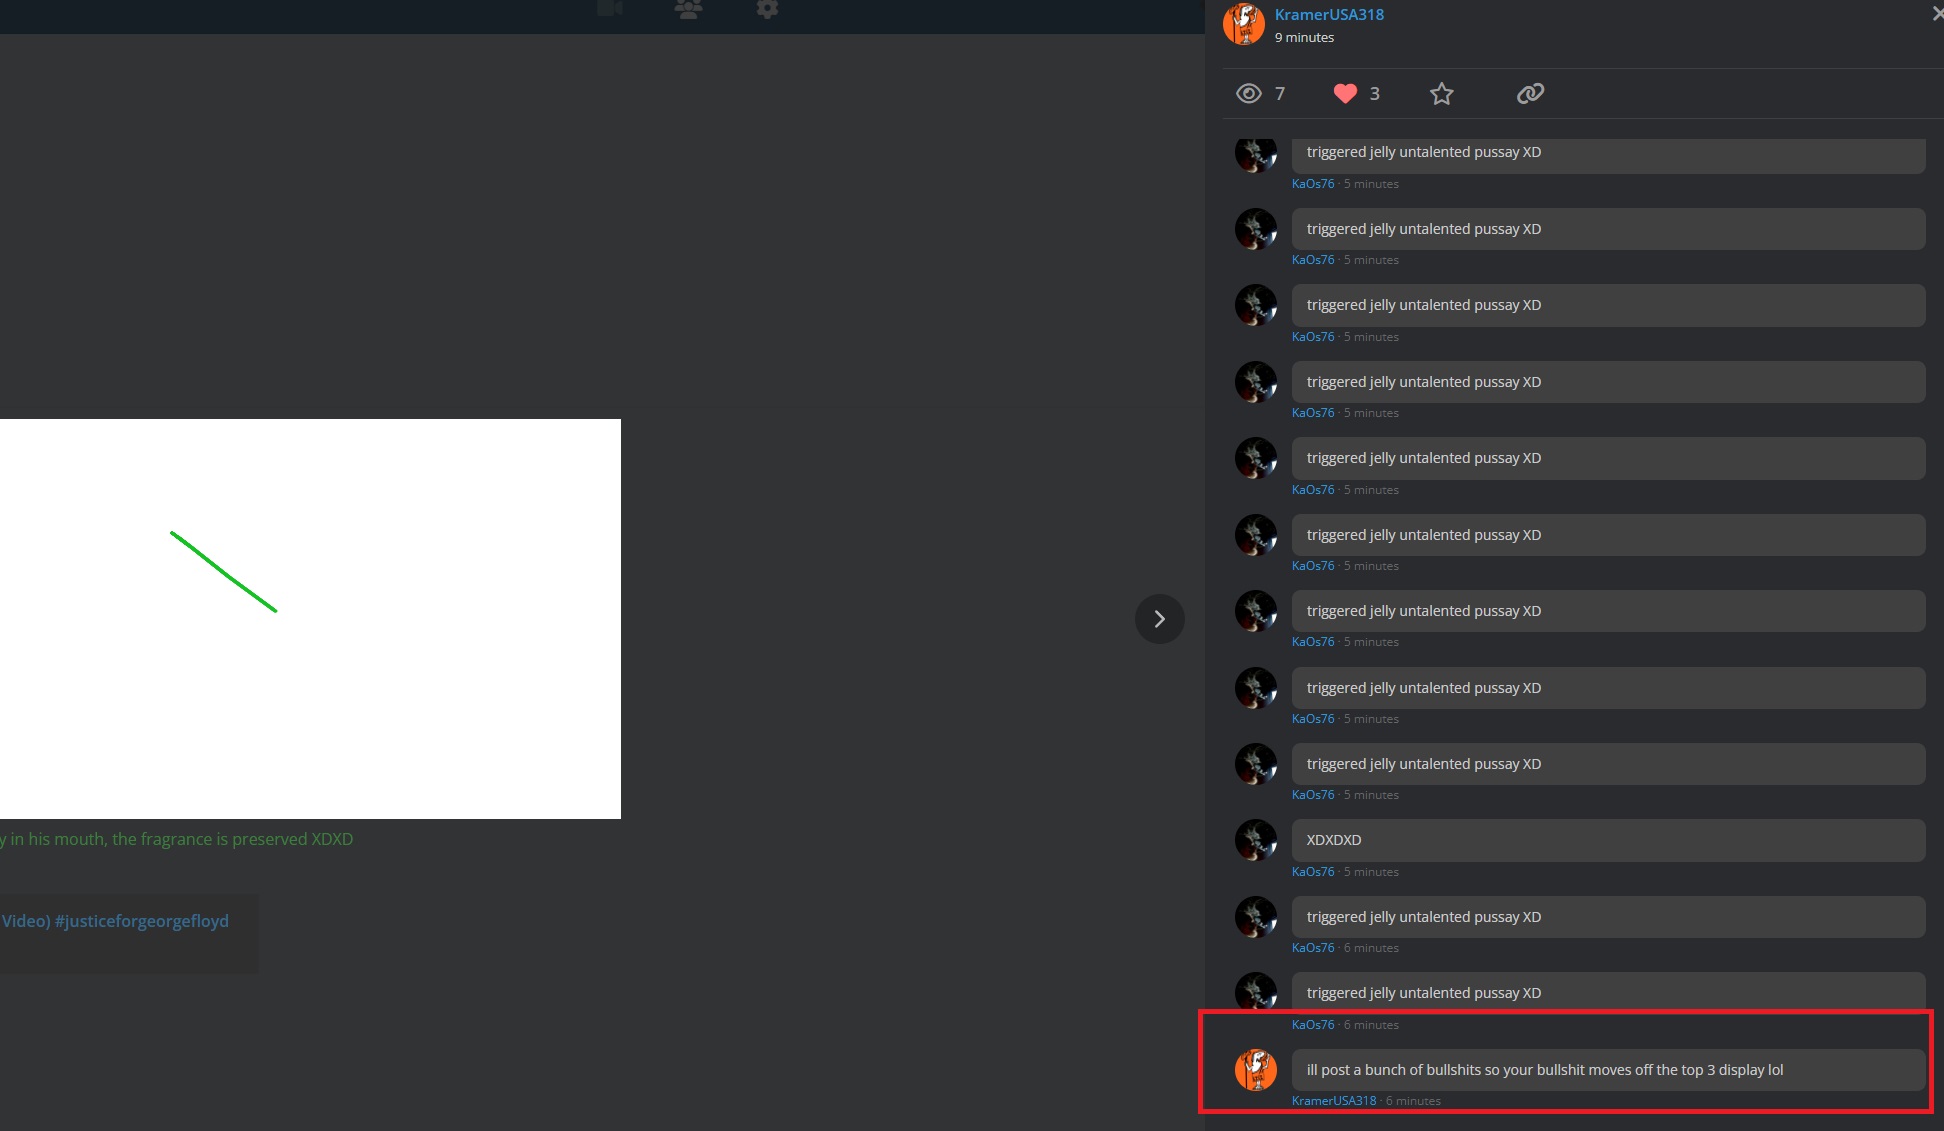Click the '9 minutes' timestamp in the header
Image resolution: width=1944 pixels, height=1131 pixels.
pyautogui.click(x=1304, y=38)
